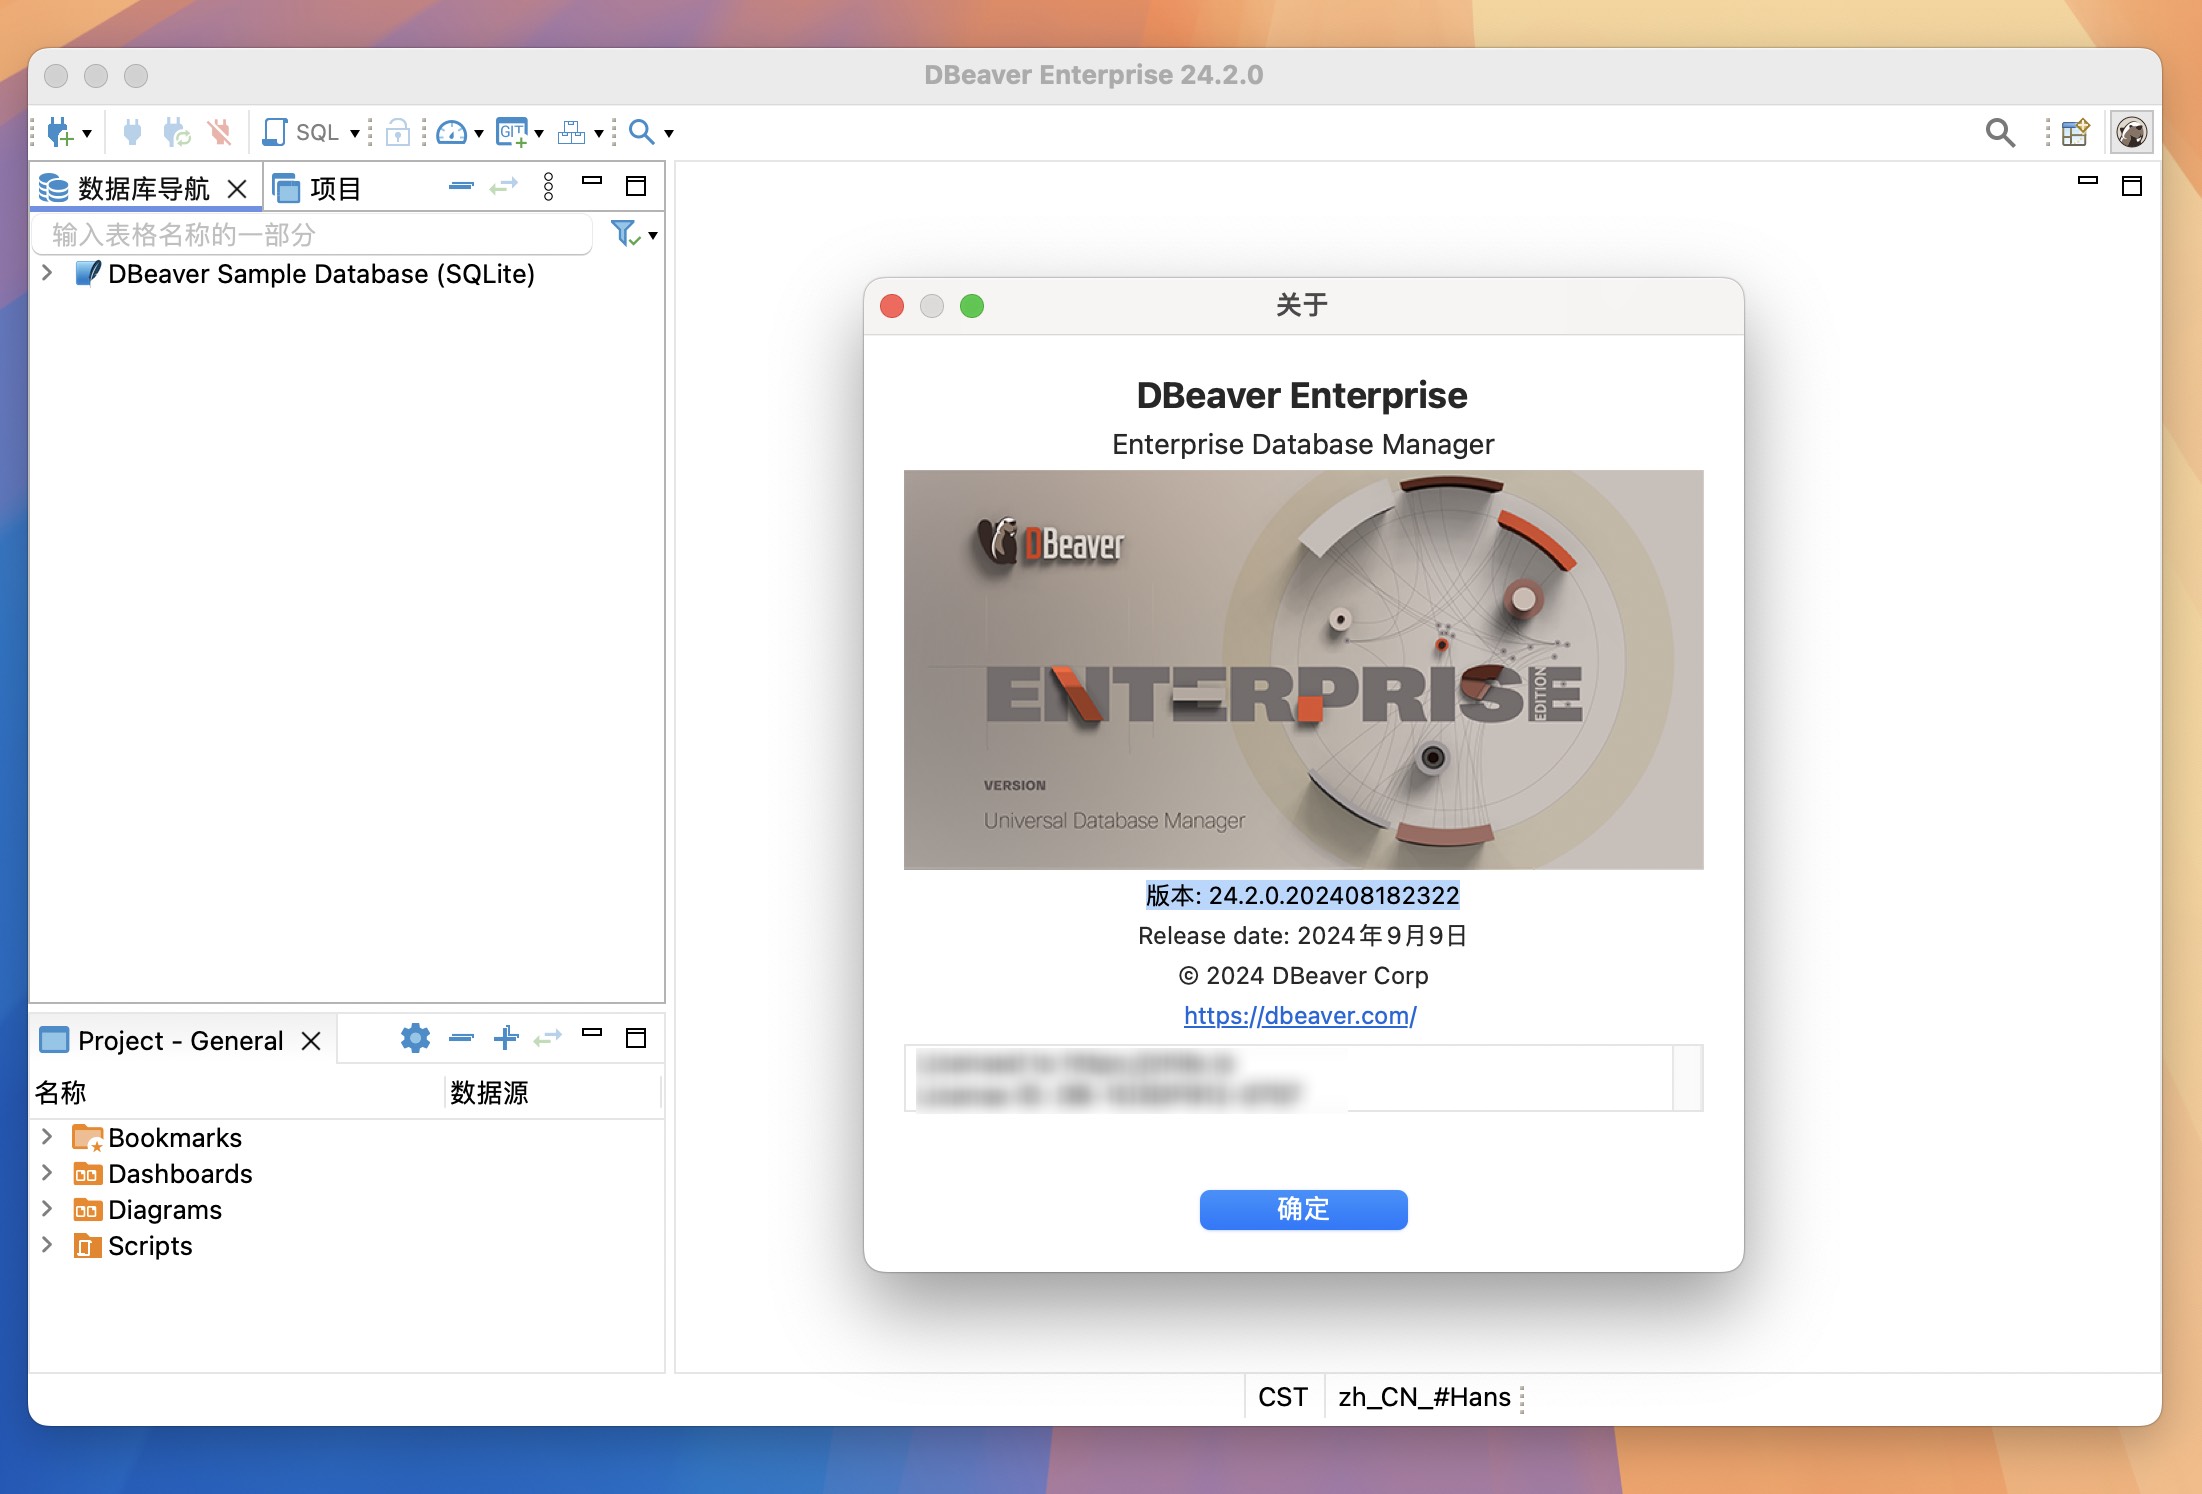The width and height of the screenshot is (2202, 1494).
Task: Open the filter funnel dropdown arrow
Action: [x=653, y=236]
